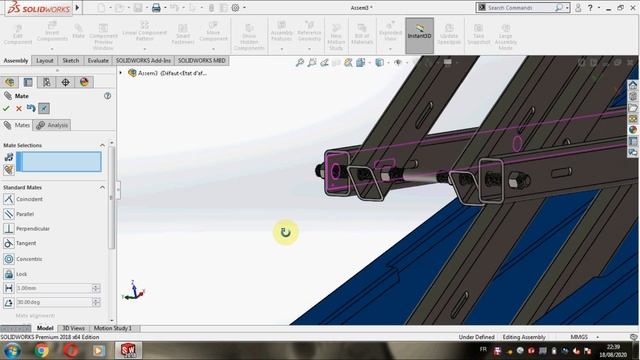Toggle the distance mate icon beside 1.00mm
640x360 pixels.
click(9, 288)
